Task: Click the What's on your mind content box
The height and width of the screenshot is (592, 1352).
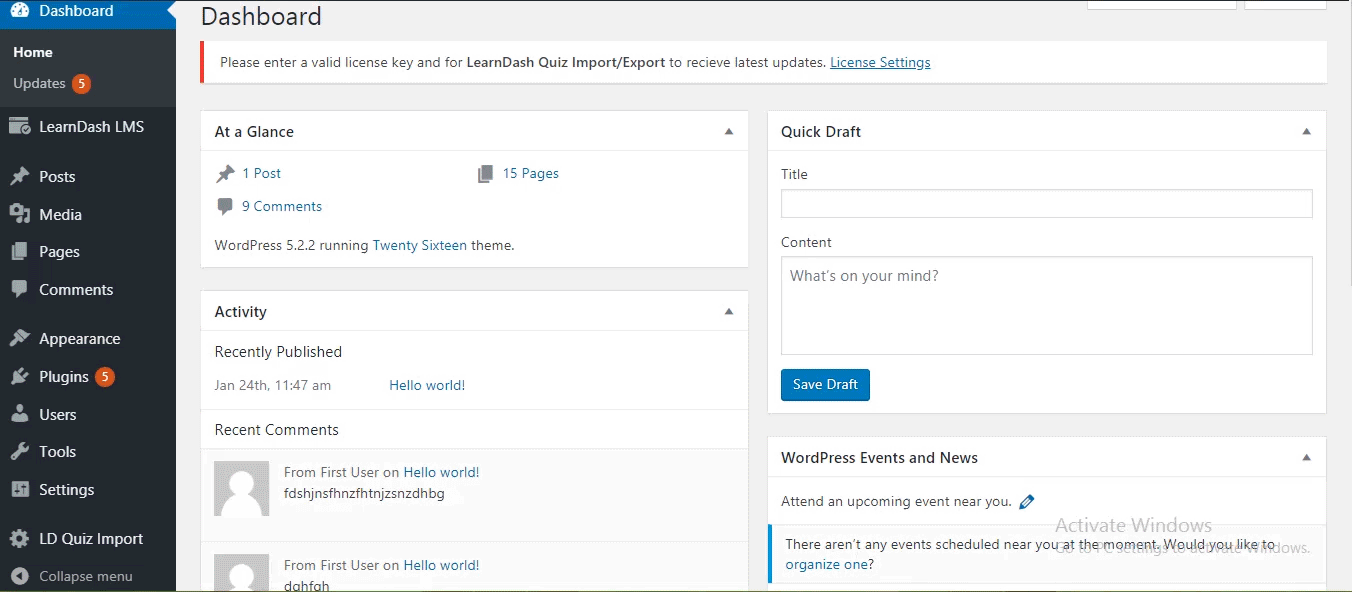Action: coord(1046,306)
